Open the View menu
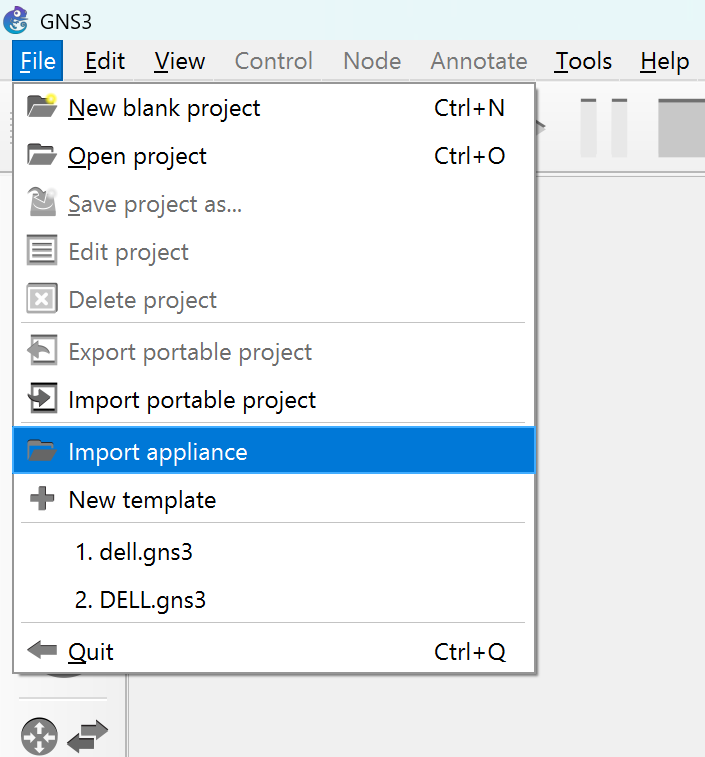This screenshot has height=757, width=705. point(180,61)
